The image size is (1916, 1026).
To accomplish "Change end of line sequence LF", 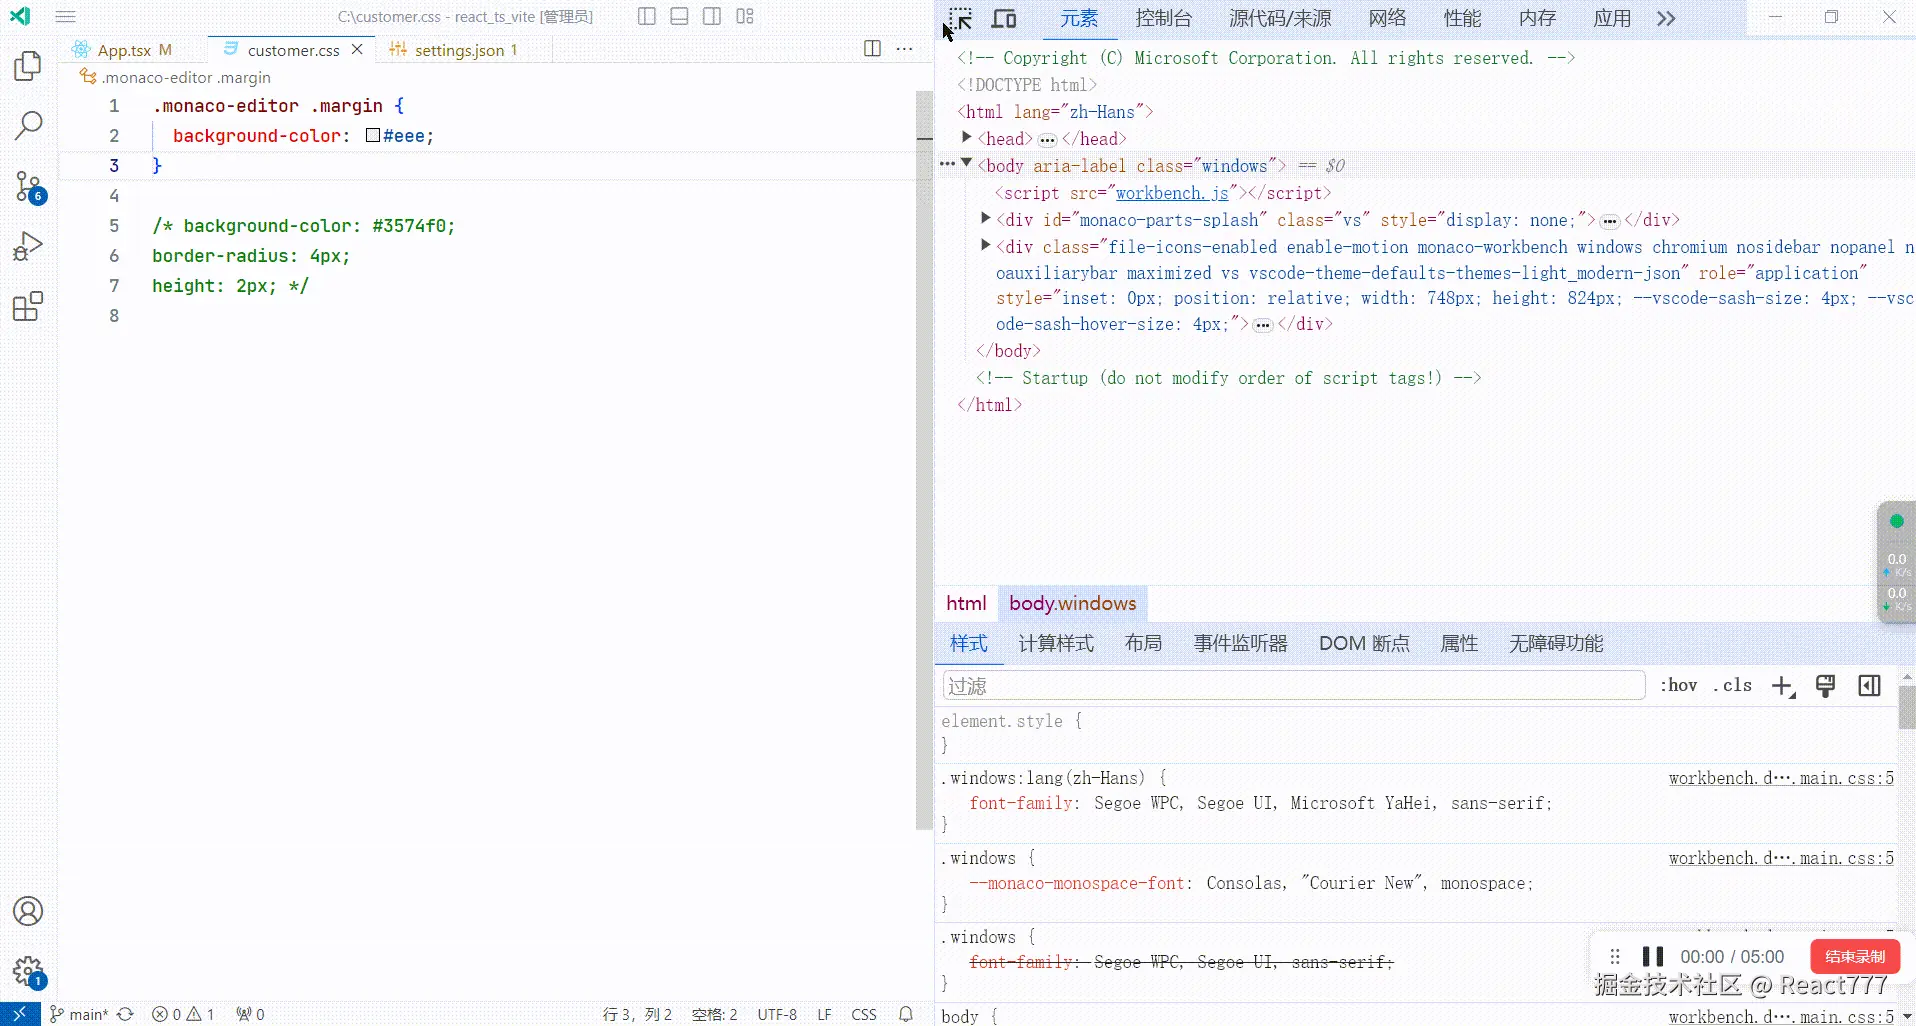I will tap(824, 1014).
